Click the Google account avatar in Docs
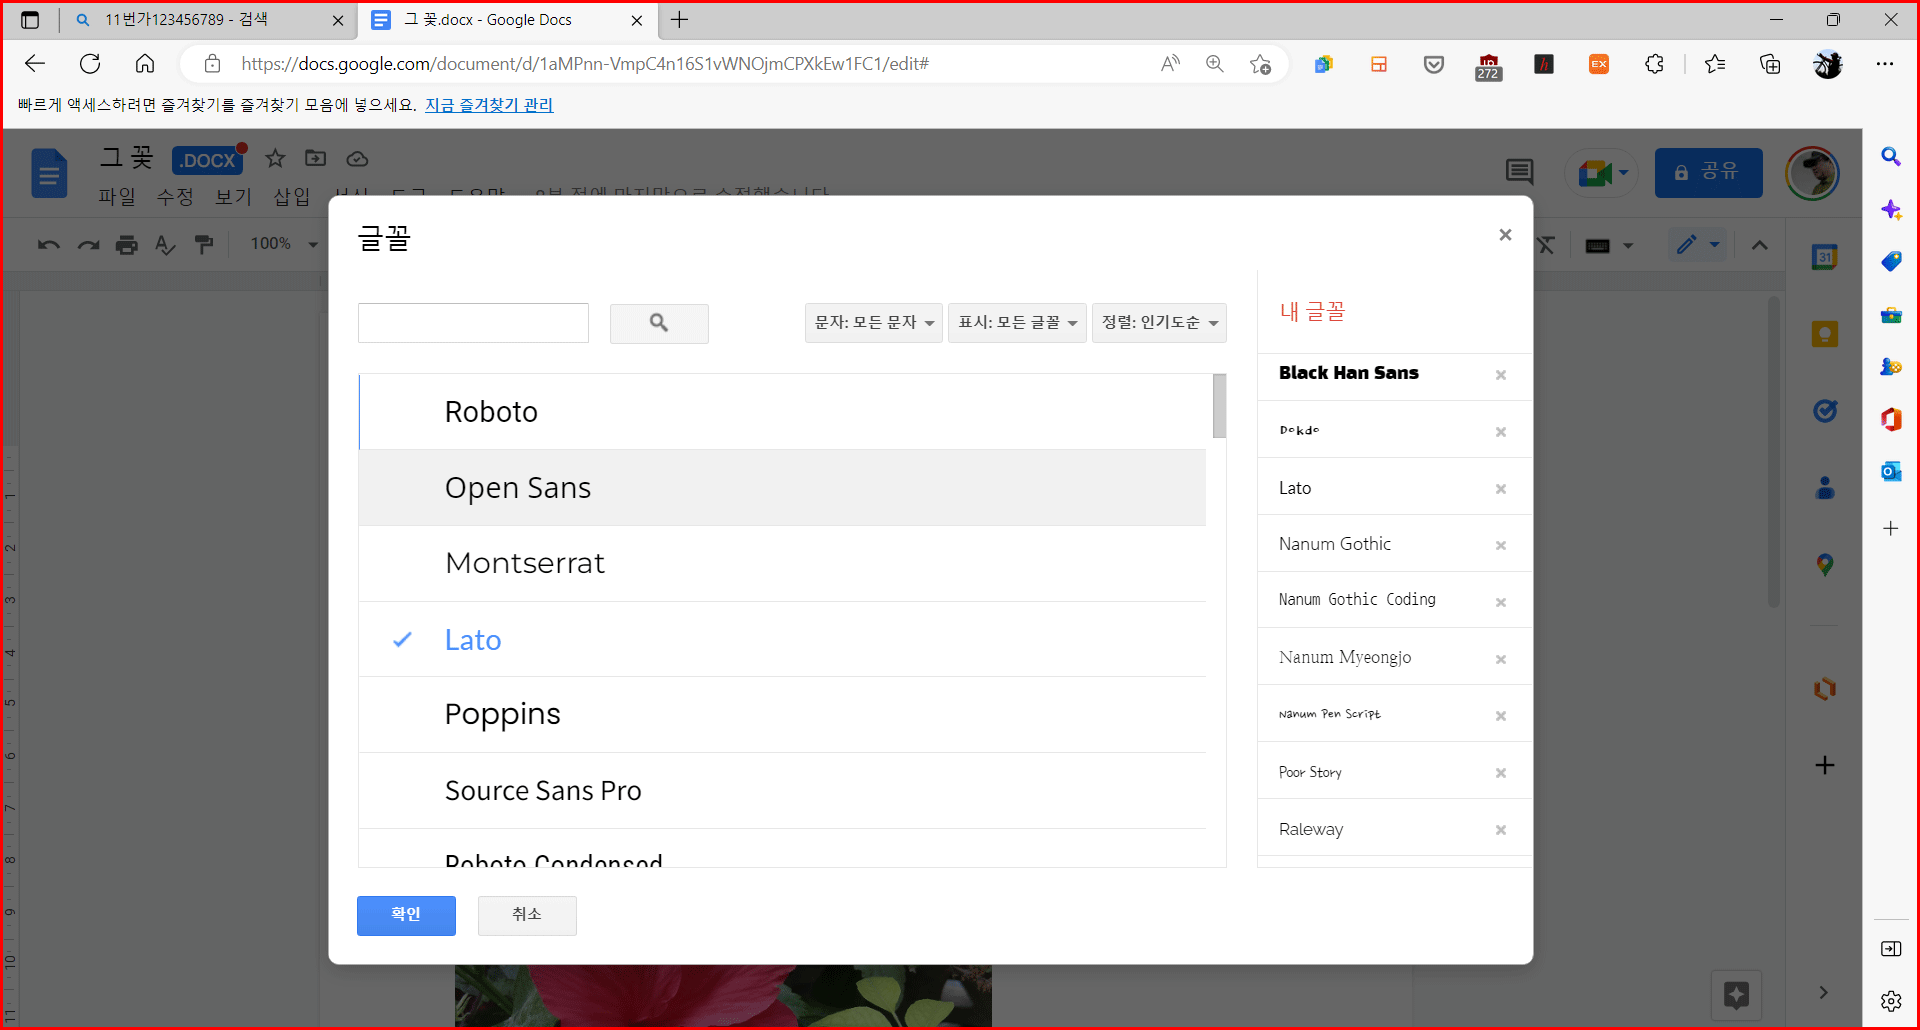Screen dimensions: 1920x1030 1812,173
